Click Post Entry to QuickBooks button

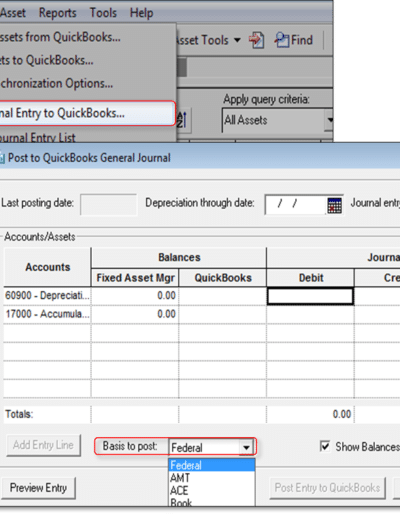pos(327,488)
